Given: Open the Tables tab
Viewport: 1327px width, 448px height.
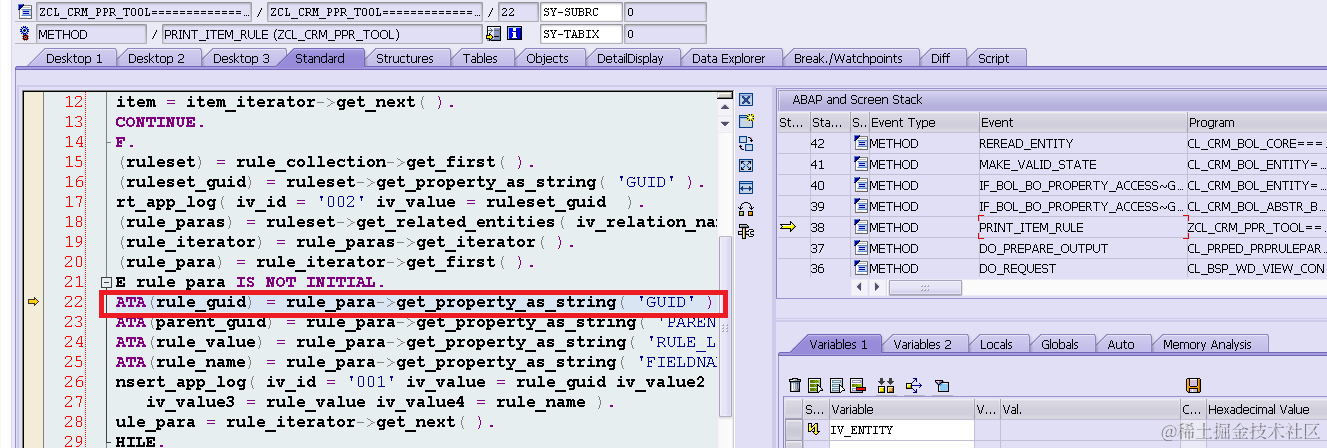Looking at the screenshot, I should coord(480,58).
